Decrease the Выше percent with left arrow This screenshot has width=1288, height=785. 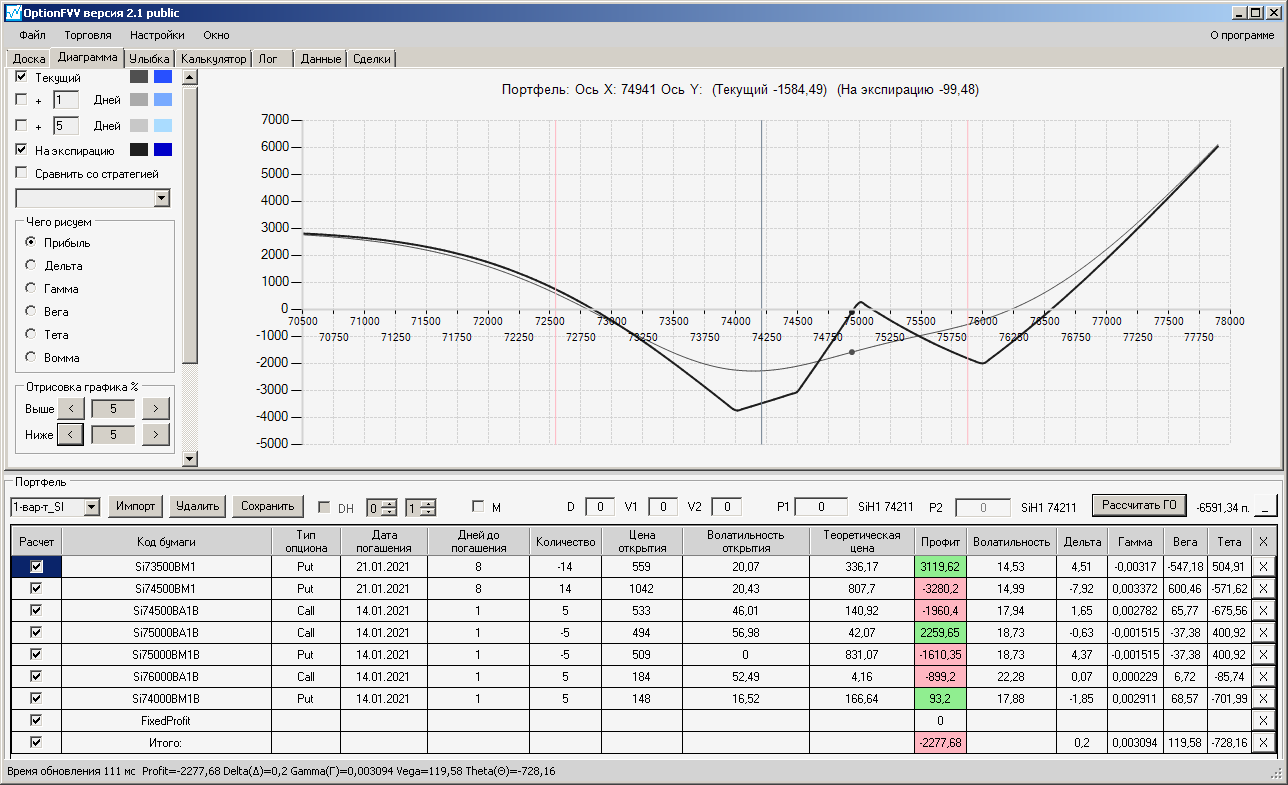pyautogui.click(x=70, y=408)
